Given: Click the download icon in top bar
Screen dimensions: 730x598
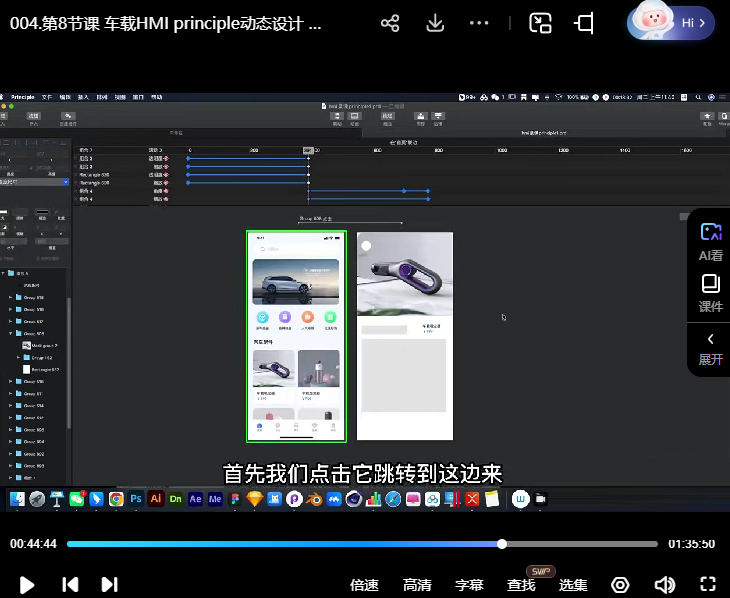Looking at the screenshot, I should (x=435, y=23).
